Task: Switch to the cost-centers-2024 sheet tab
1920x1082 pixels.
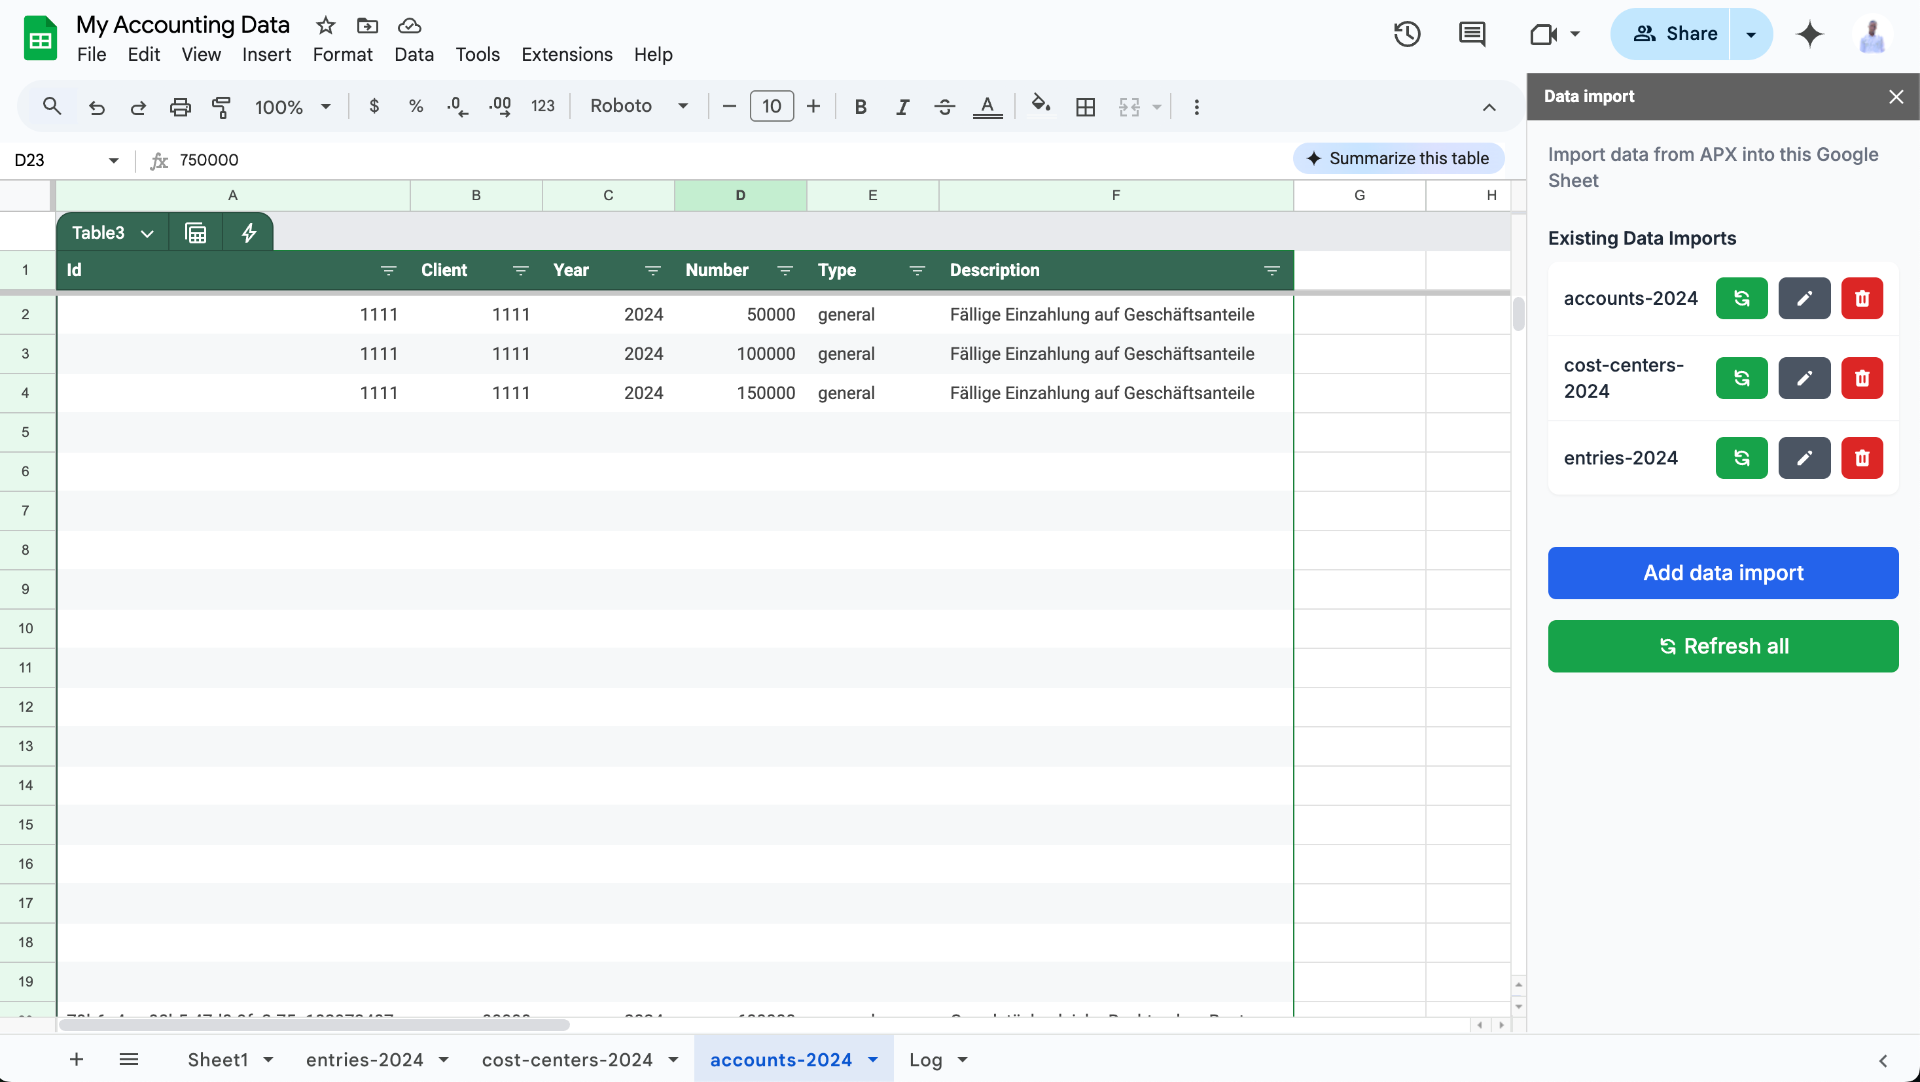Action: (566, 1059)
